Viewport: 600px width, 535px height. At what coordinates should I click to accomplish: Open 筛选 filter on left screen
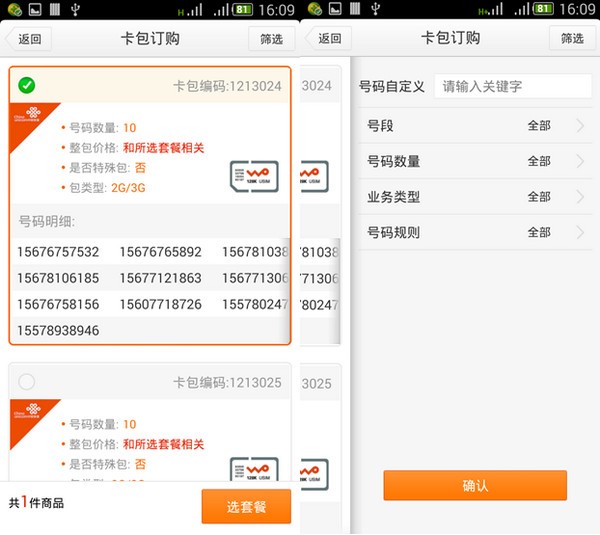271,39
